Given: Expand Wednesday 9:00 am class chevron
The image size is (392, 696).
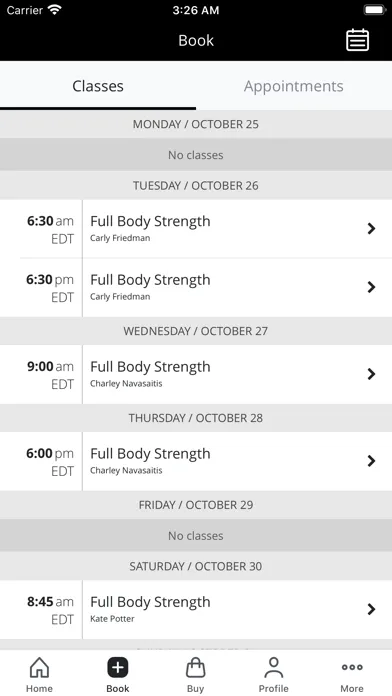Looking at the screenshot, I should (371, 374).
